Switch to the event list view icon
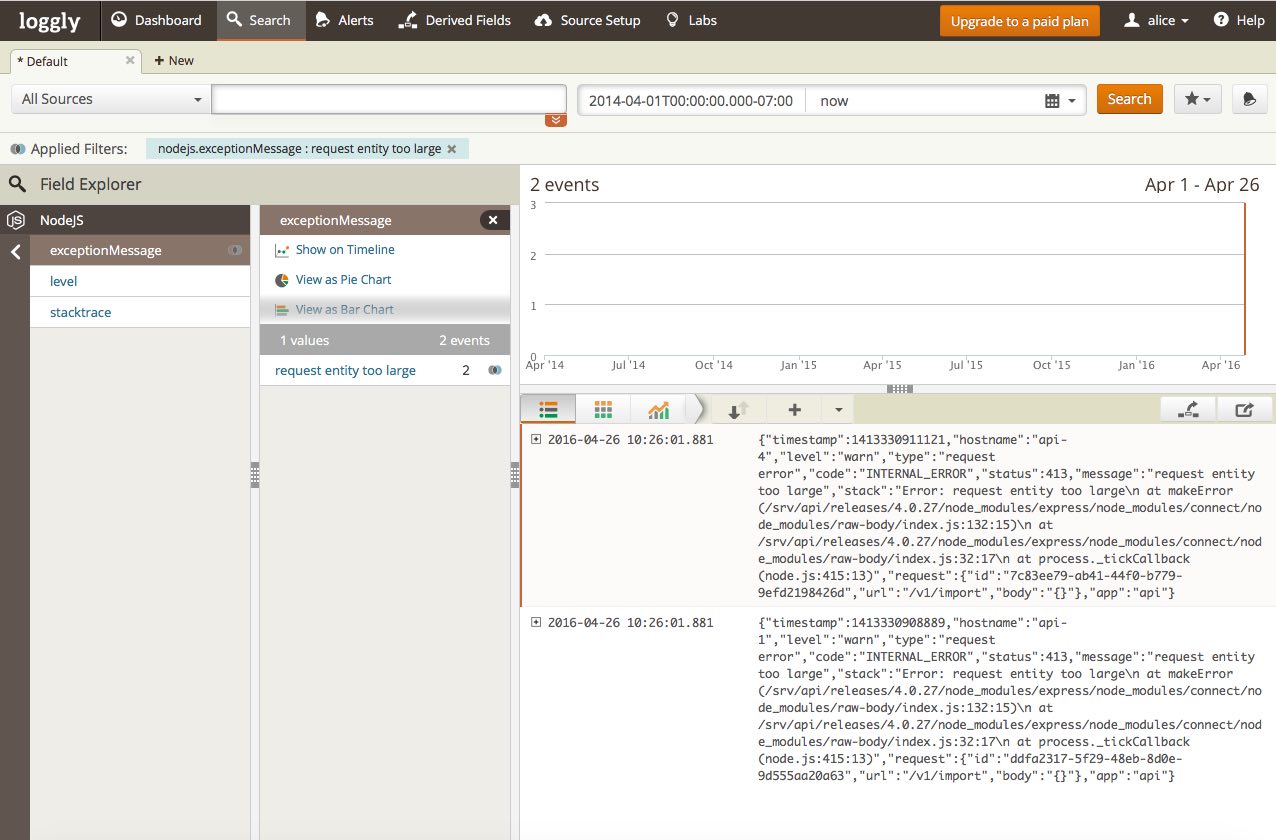 547,409
